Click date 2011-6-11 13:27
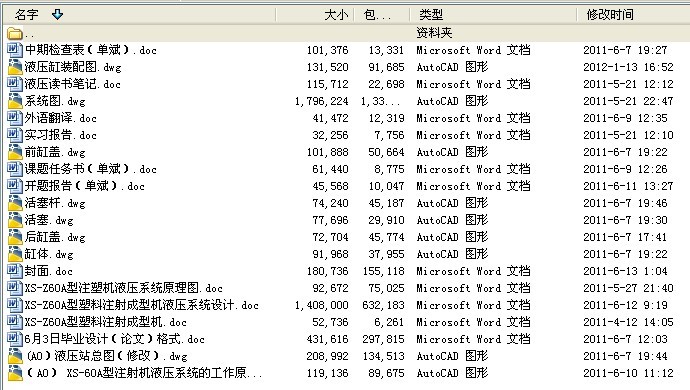Image resolution: width=690 pixels, height=390 pixels. click(628, 186)
